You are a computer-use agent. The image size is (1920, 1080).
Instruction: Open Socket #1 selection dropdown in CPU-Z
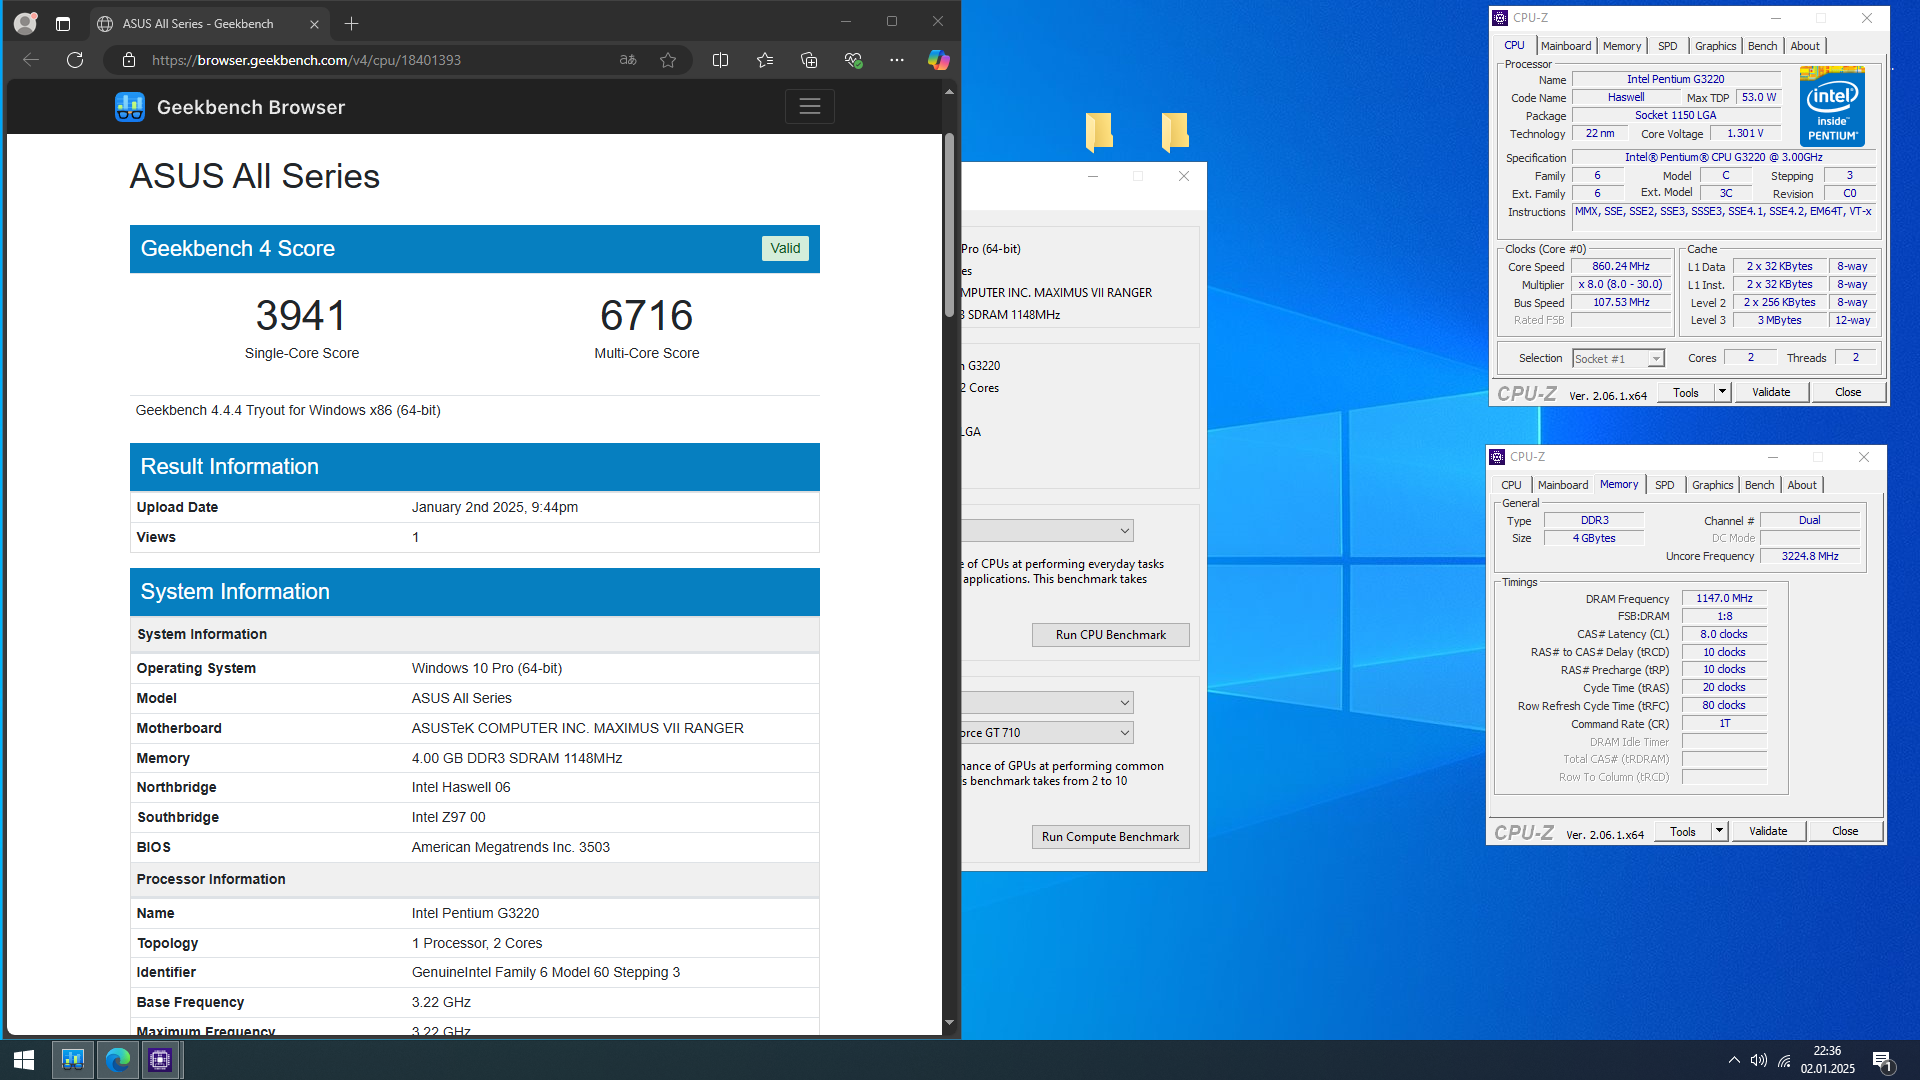point(1617,358)
